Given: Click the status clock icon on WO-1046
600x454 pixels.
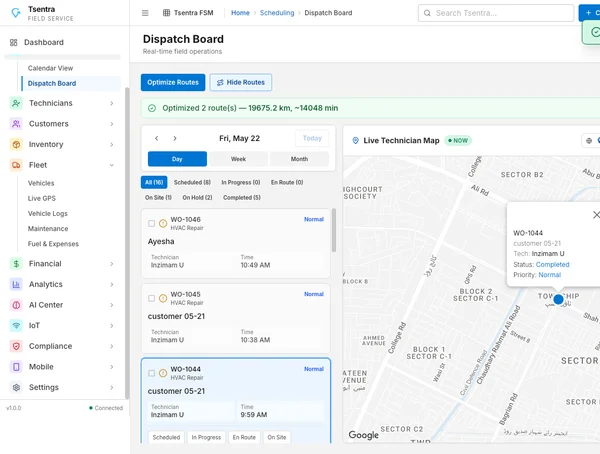Looking at the screenshot, I should pyautogui.click(x=163, y=224).
